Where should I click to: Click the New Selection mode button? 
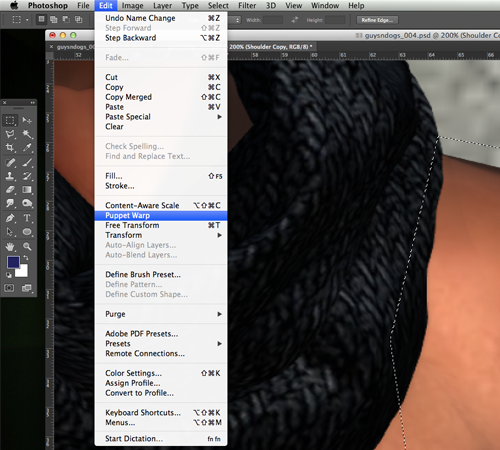[x=41, y=19]
